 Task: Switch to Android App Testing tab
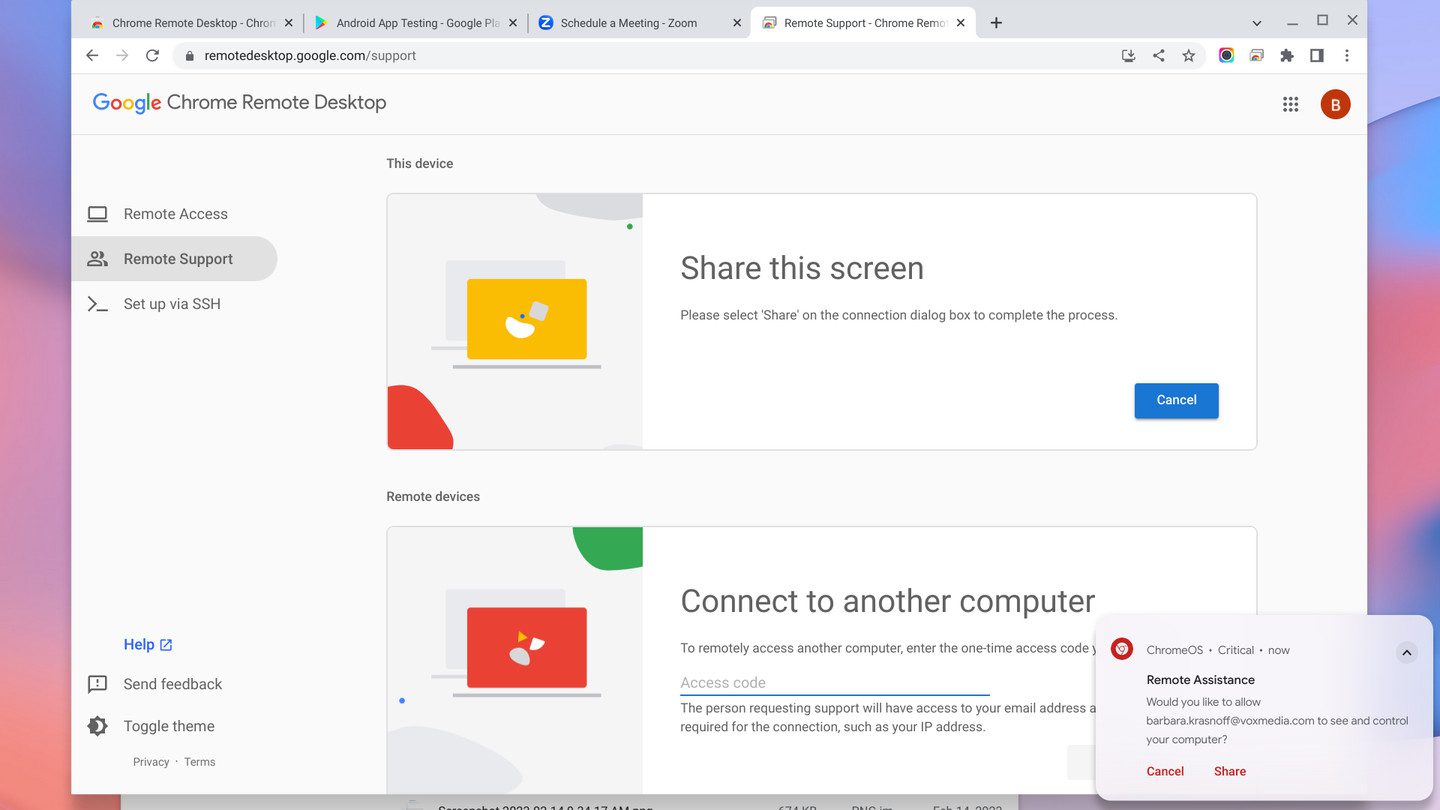pyautogui.click(x=415, y=23)
